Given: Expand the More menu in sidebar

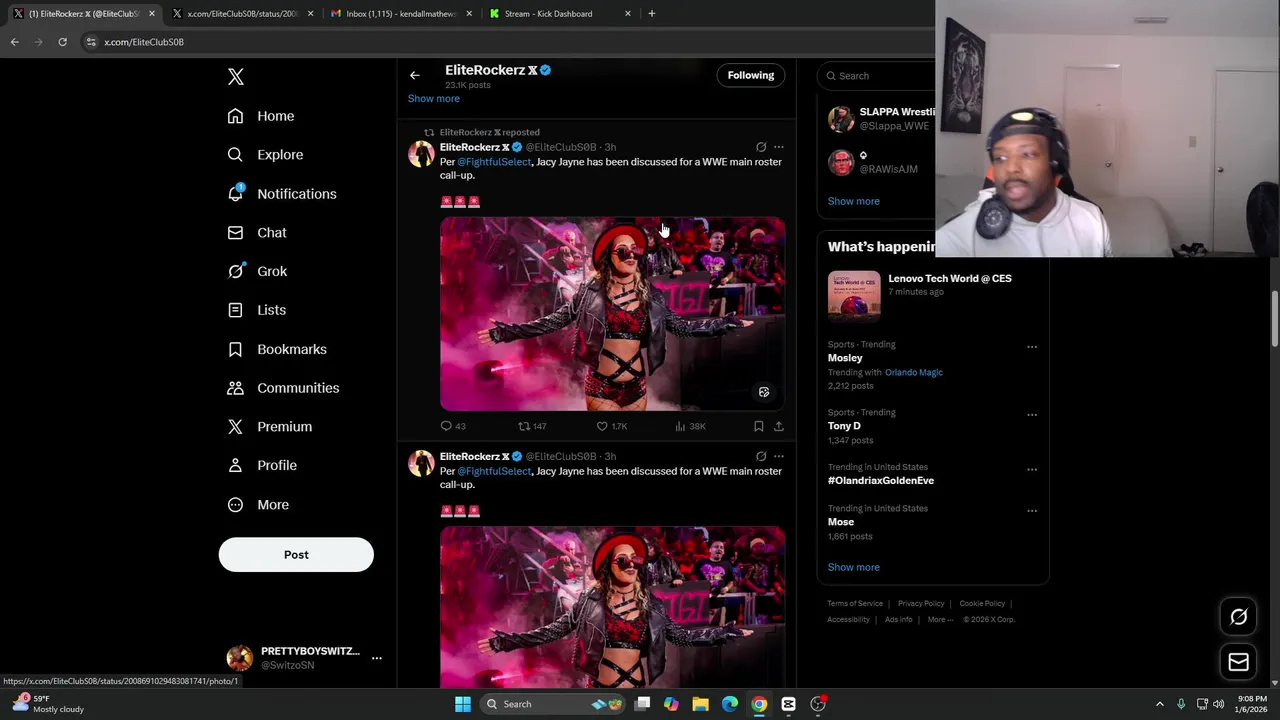Looking at the screenshot, I should 258,505.
